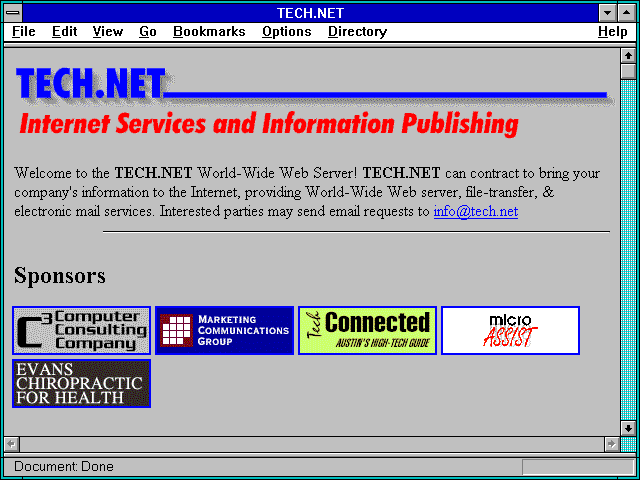This screenshot has width=640, height=480.
Task: Maximize the TECH.NET window
Action: click(x=626, y=13)
